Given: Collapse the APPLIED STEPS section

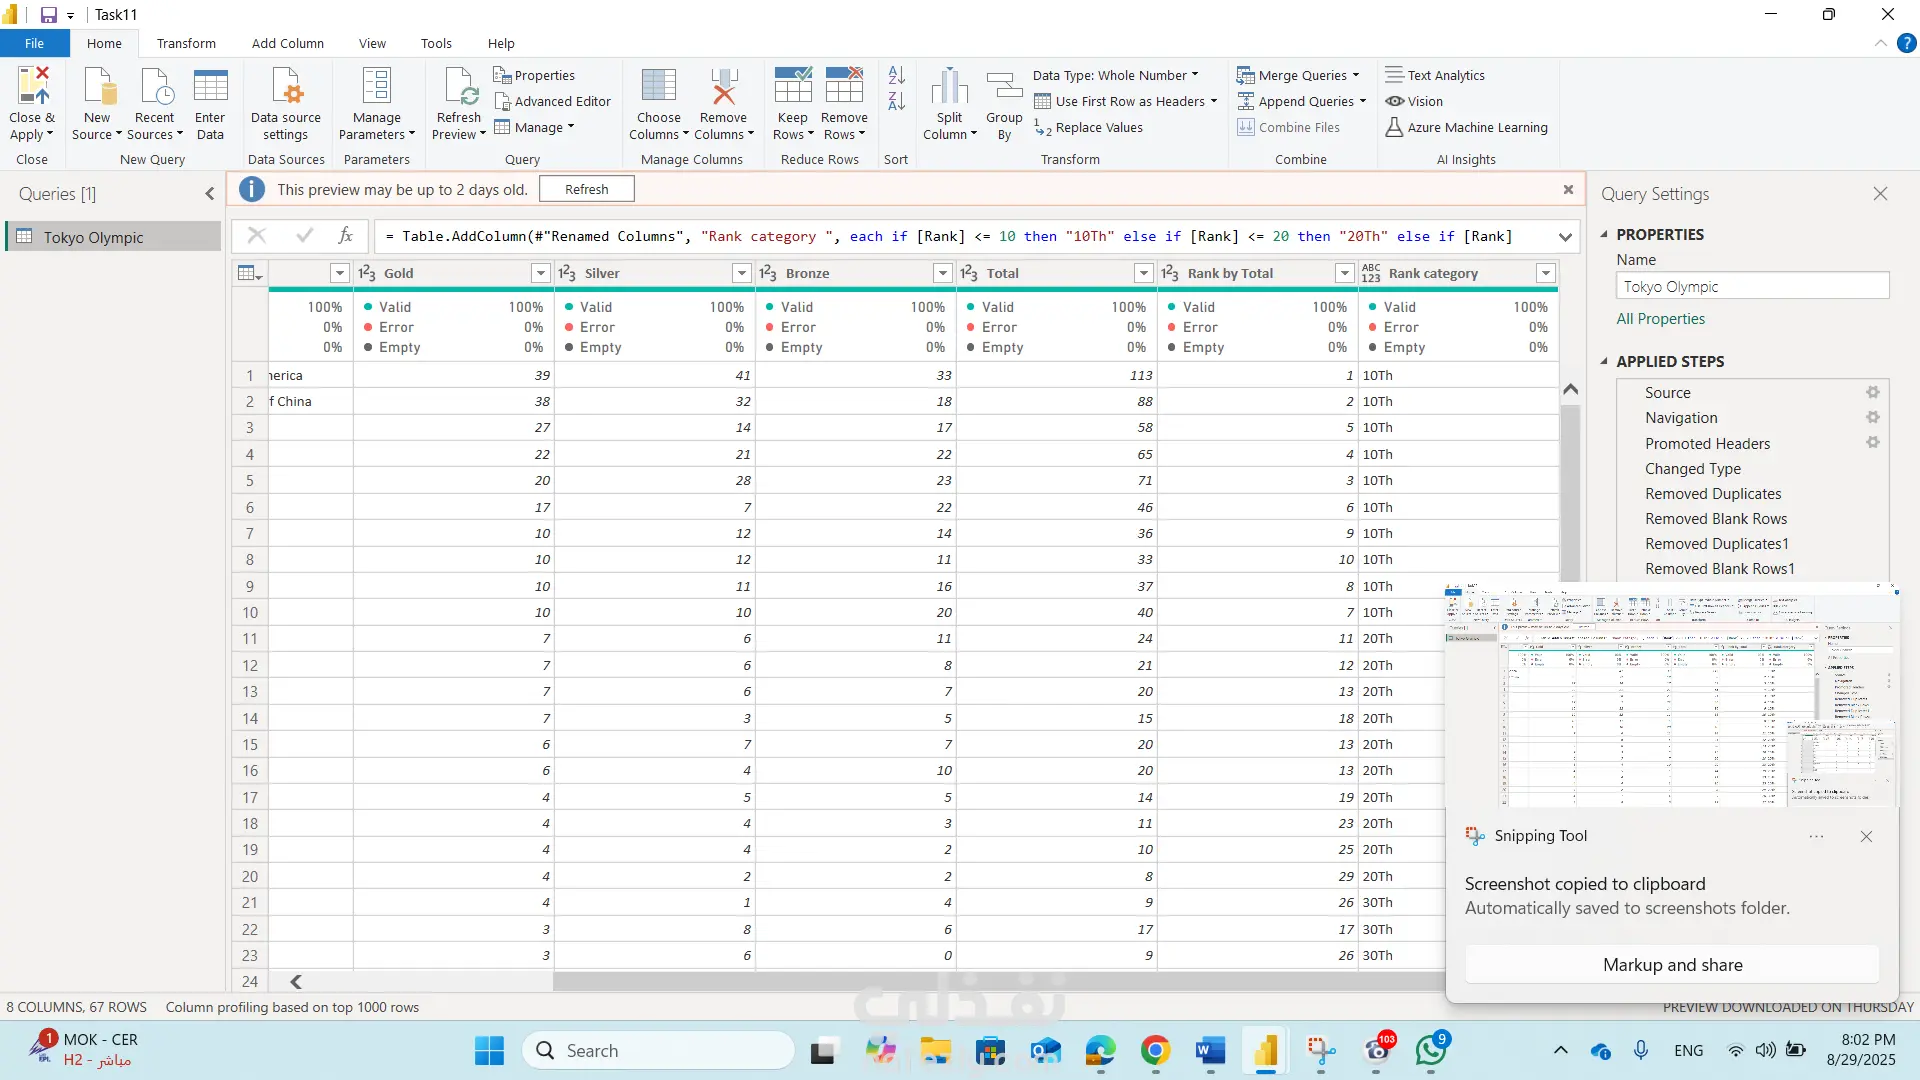Looking at the screenshot, I should point(1604,361).
